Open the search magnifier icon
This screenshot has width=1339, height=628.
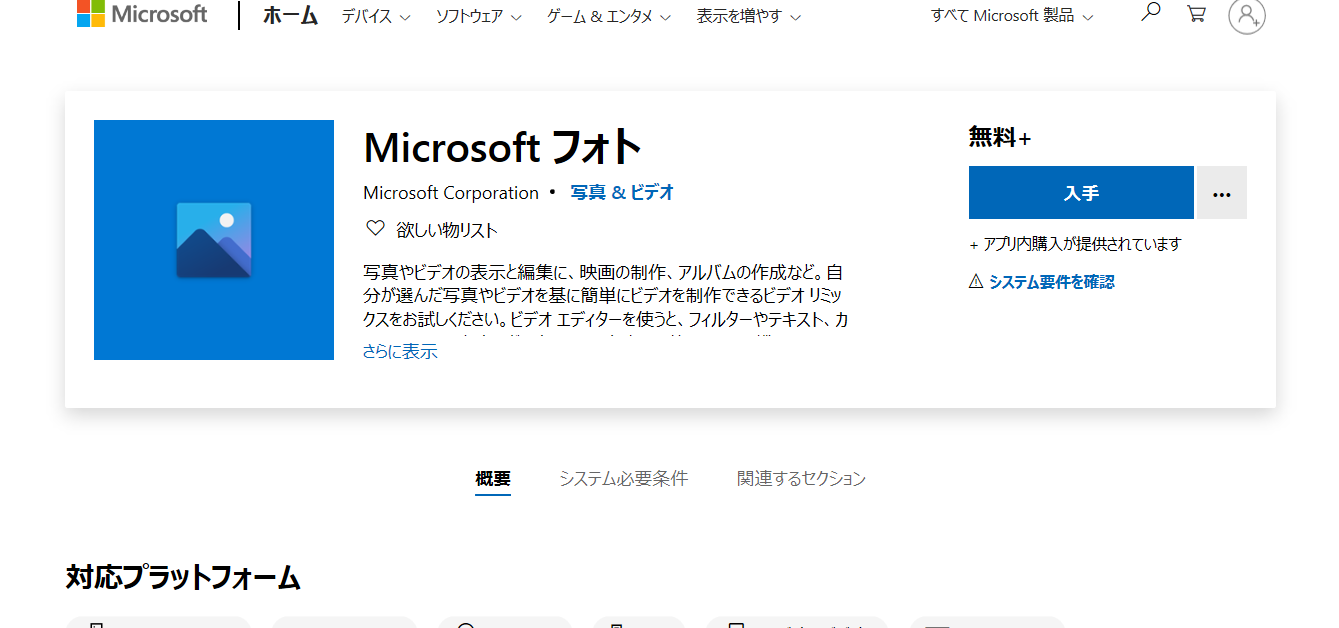click(1150, 13)
